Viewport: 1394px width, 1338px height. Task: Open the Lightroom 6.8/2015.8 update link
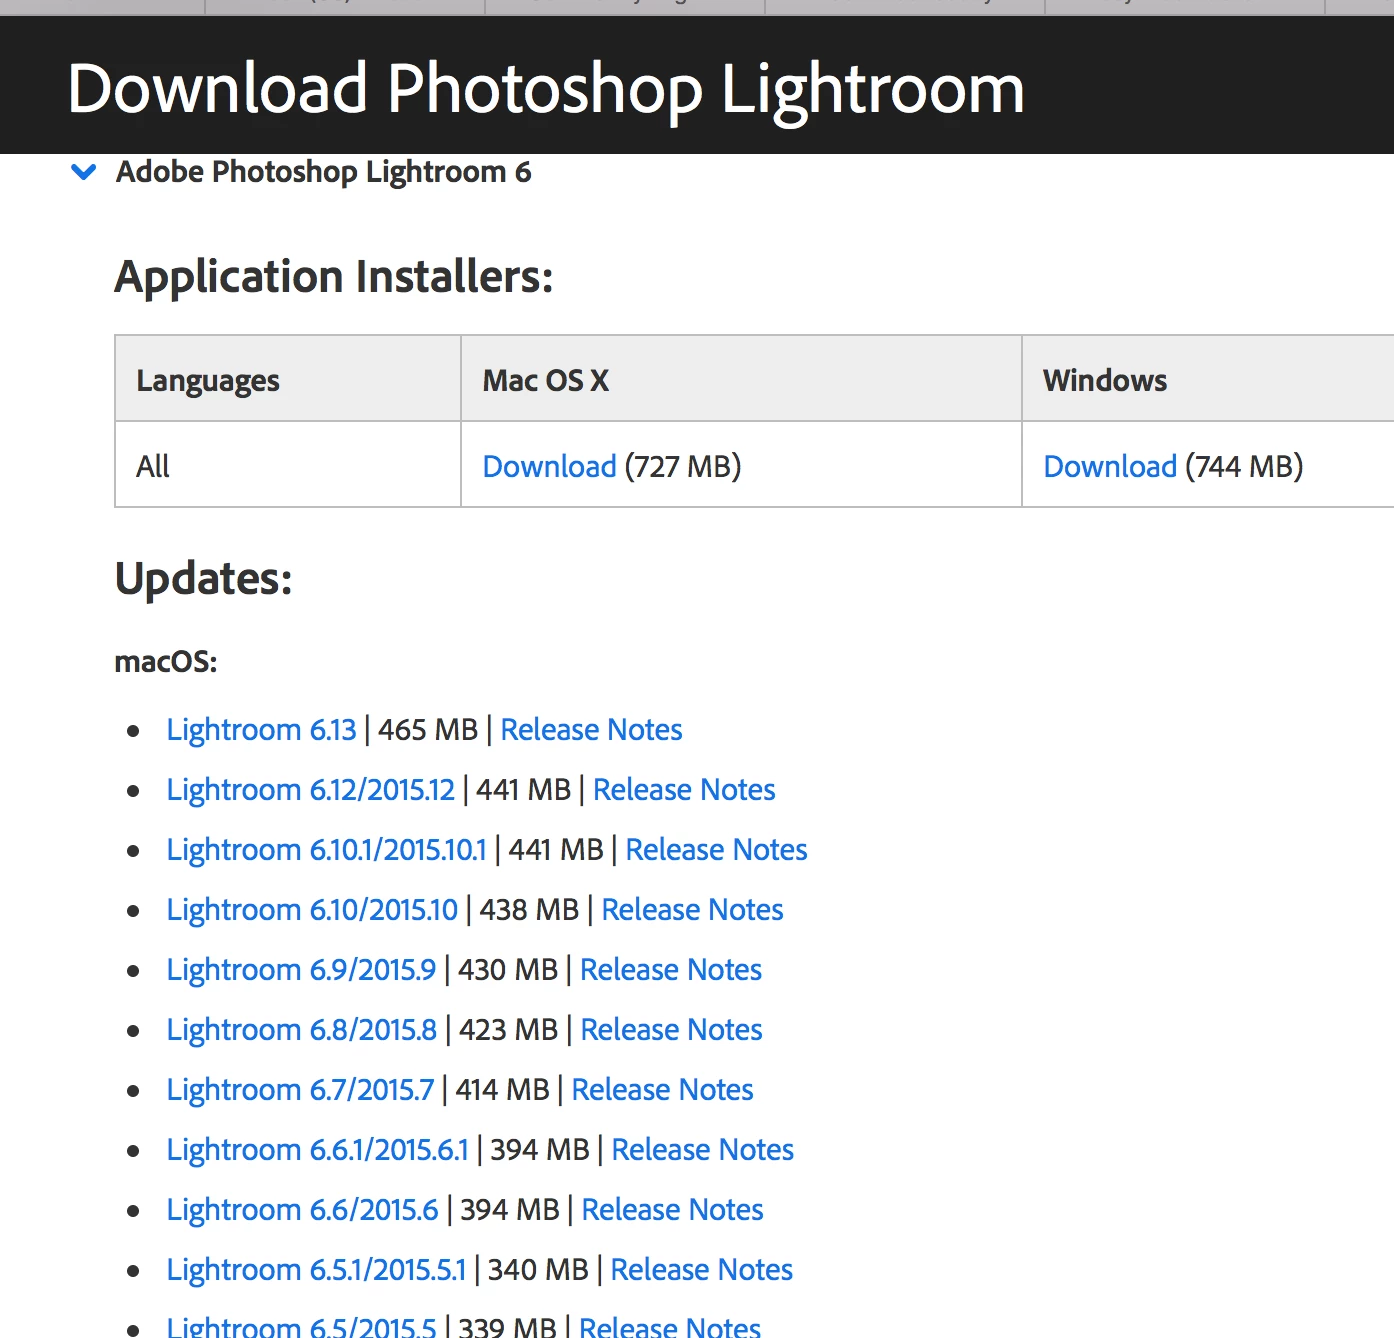pos(301,1030)
